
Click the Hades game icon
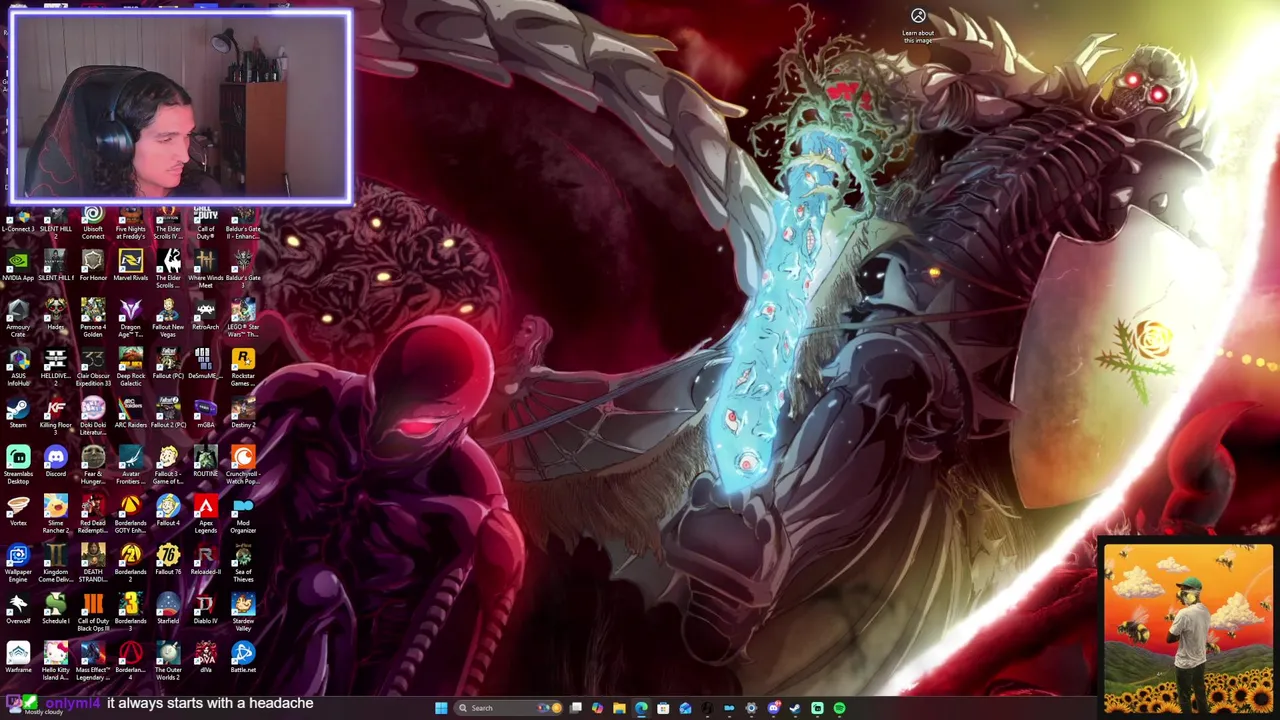click(55, 316)
